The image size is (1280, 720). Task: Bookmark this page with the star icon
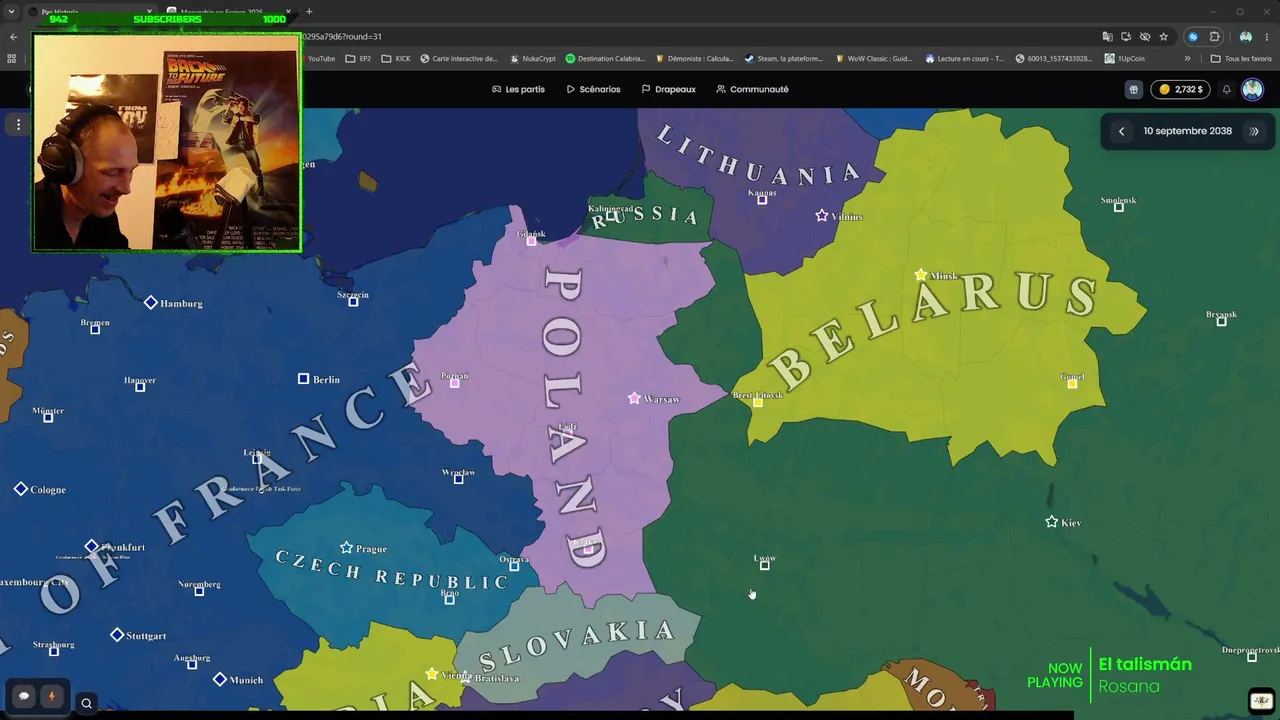[1163, 37]
